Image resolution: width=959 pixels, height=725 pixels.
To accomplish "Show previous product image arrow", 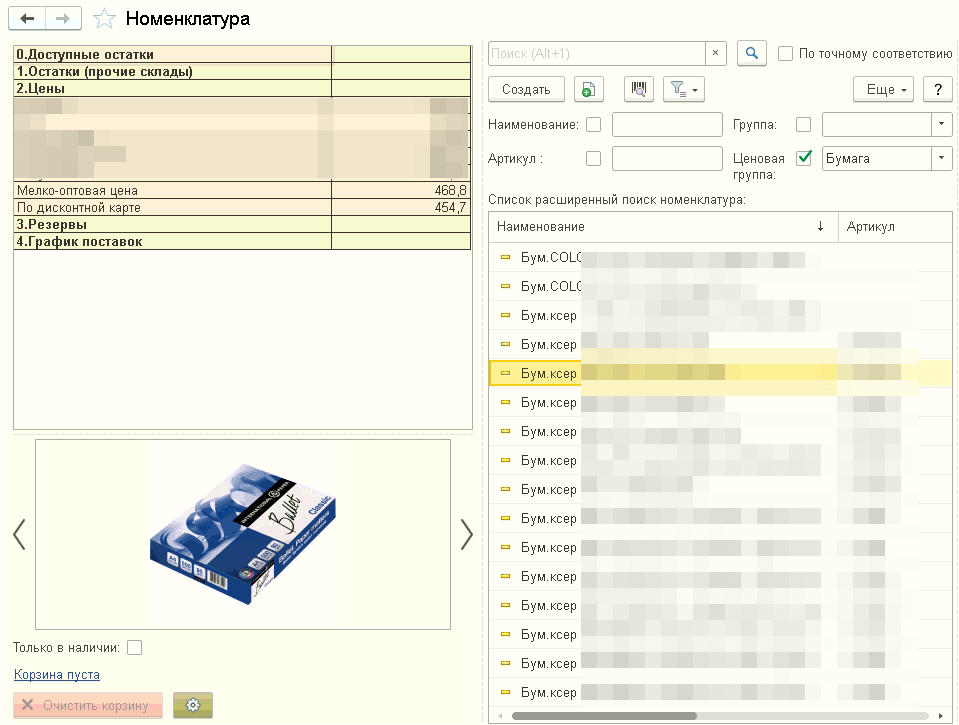I will point(19,534).
